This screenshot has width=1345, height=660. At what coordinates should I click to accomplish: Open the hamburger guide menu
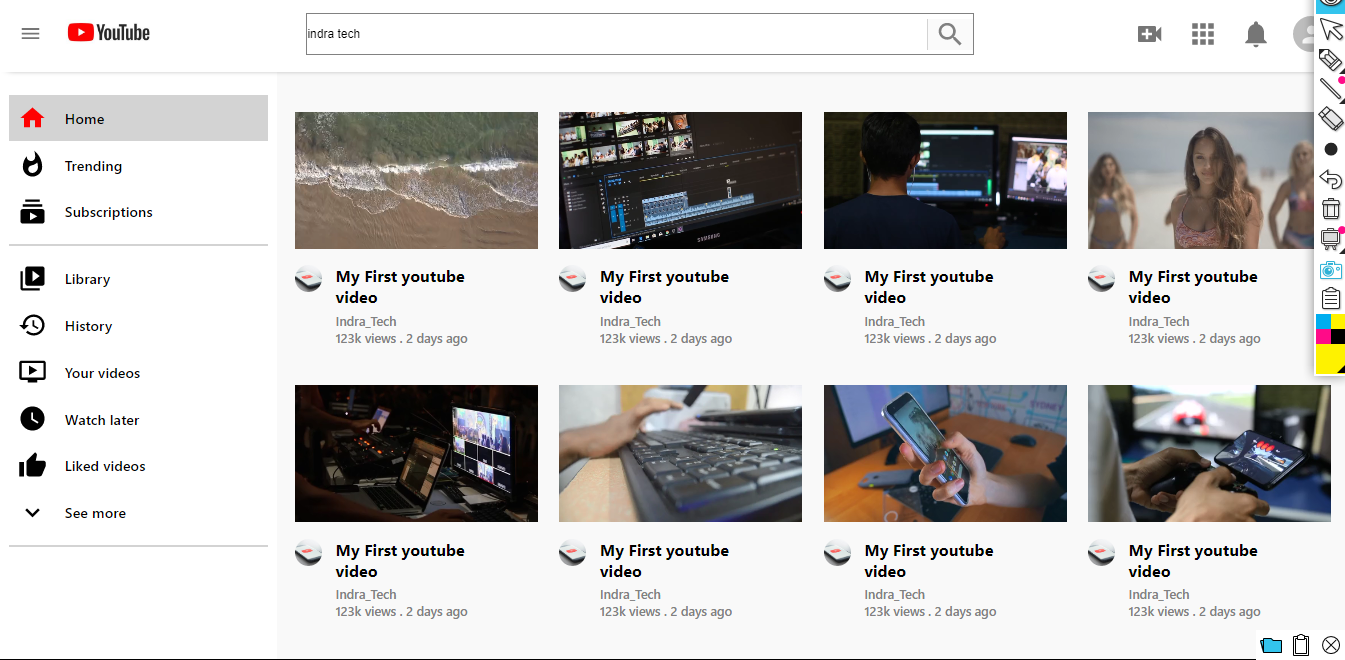(x=30, y=33)
